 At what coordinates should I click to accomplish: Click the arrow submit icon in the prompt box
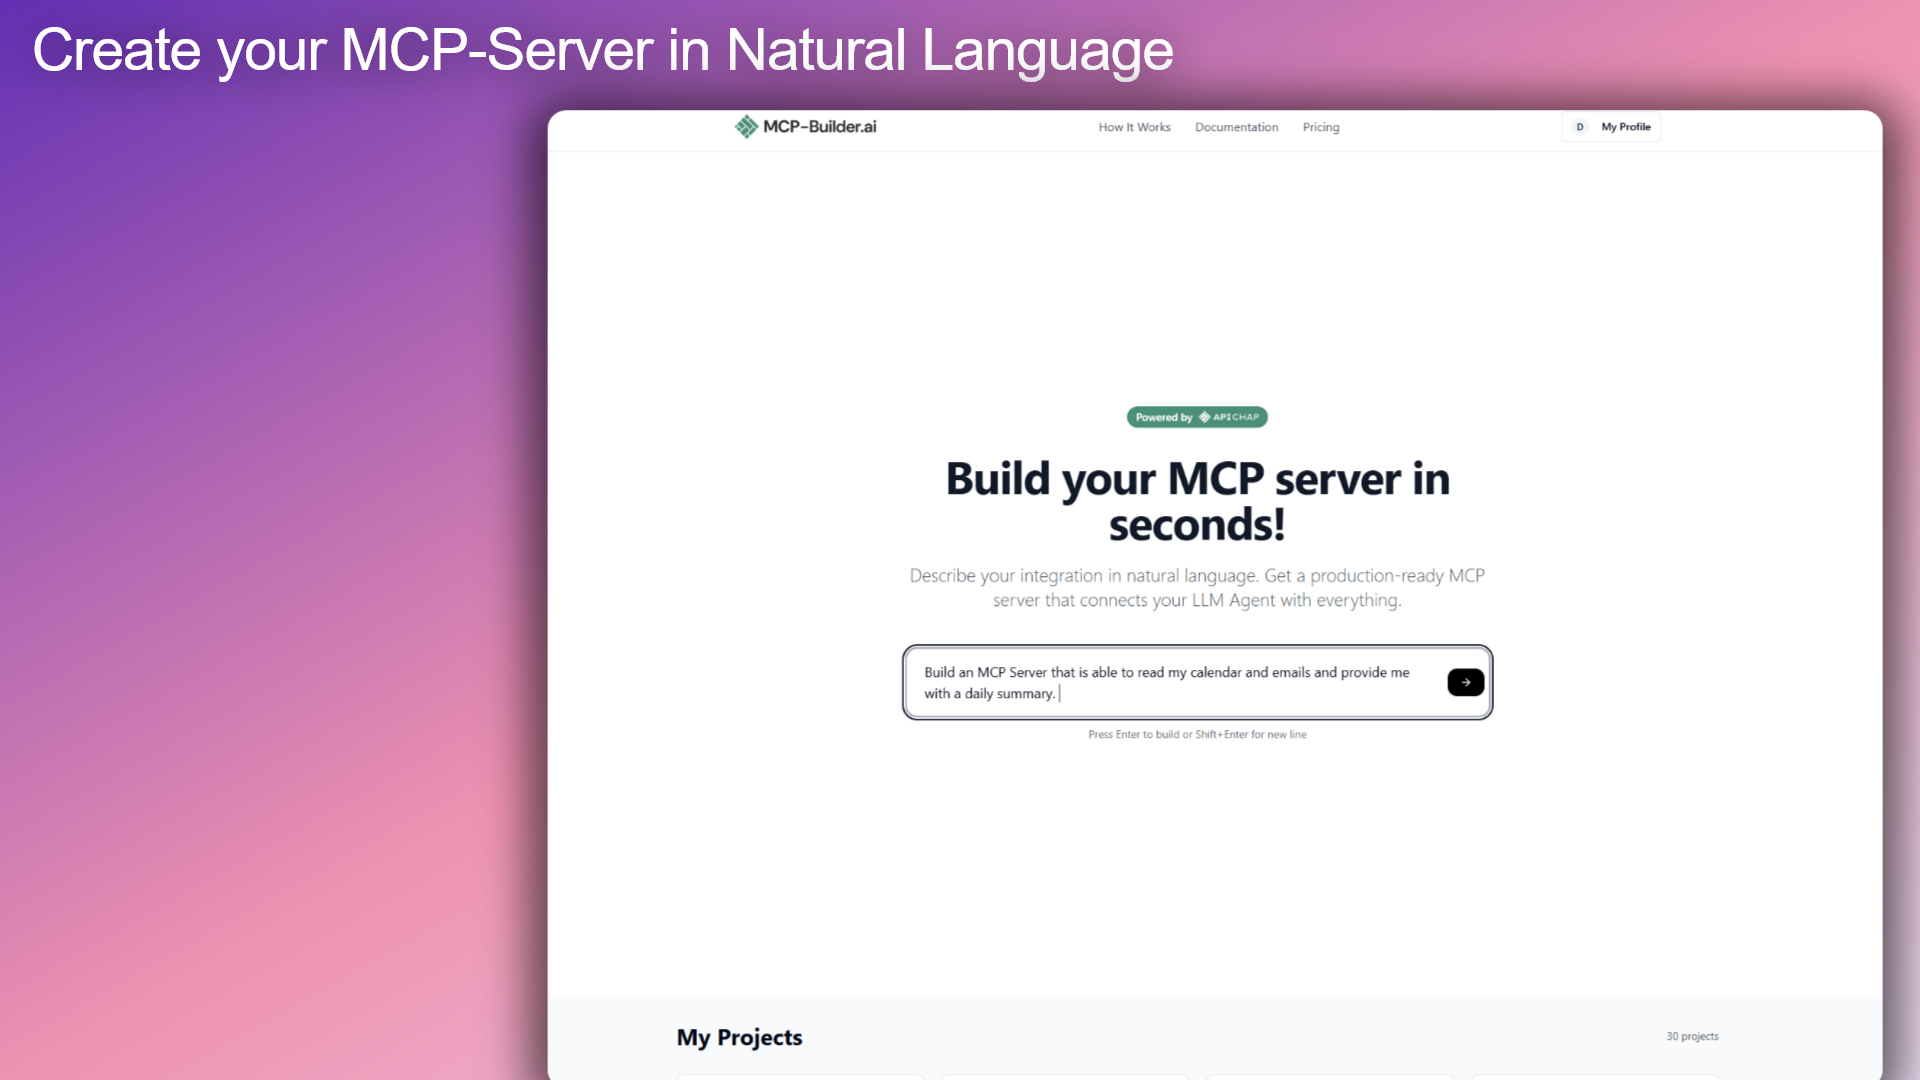click(x=1464, y=682)
